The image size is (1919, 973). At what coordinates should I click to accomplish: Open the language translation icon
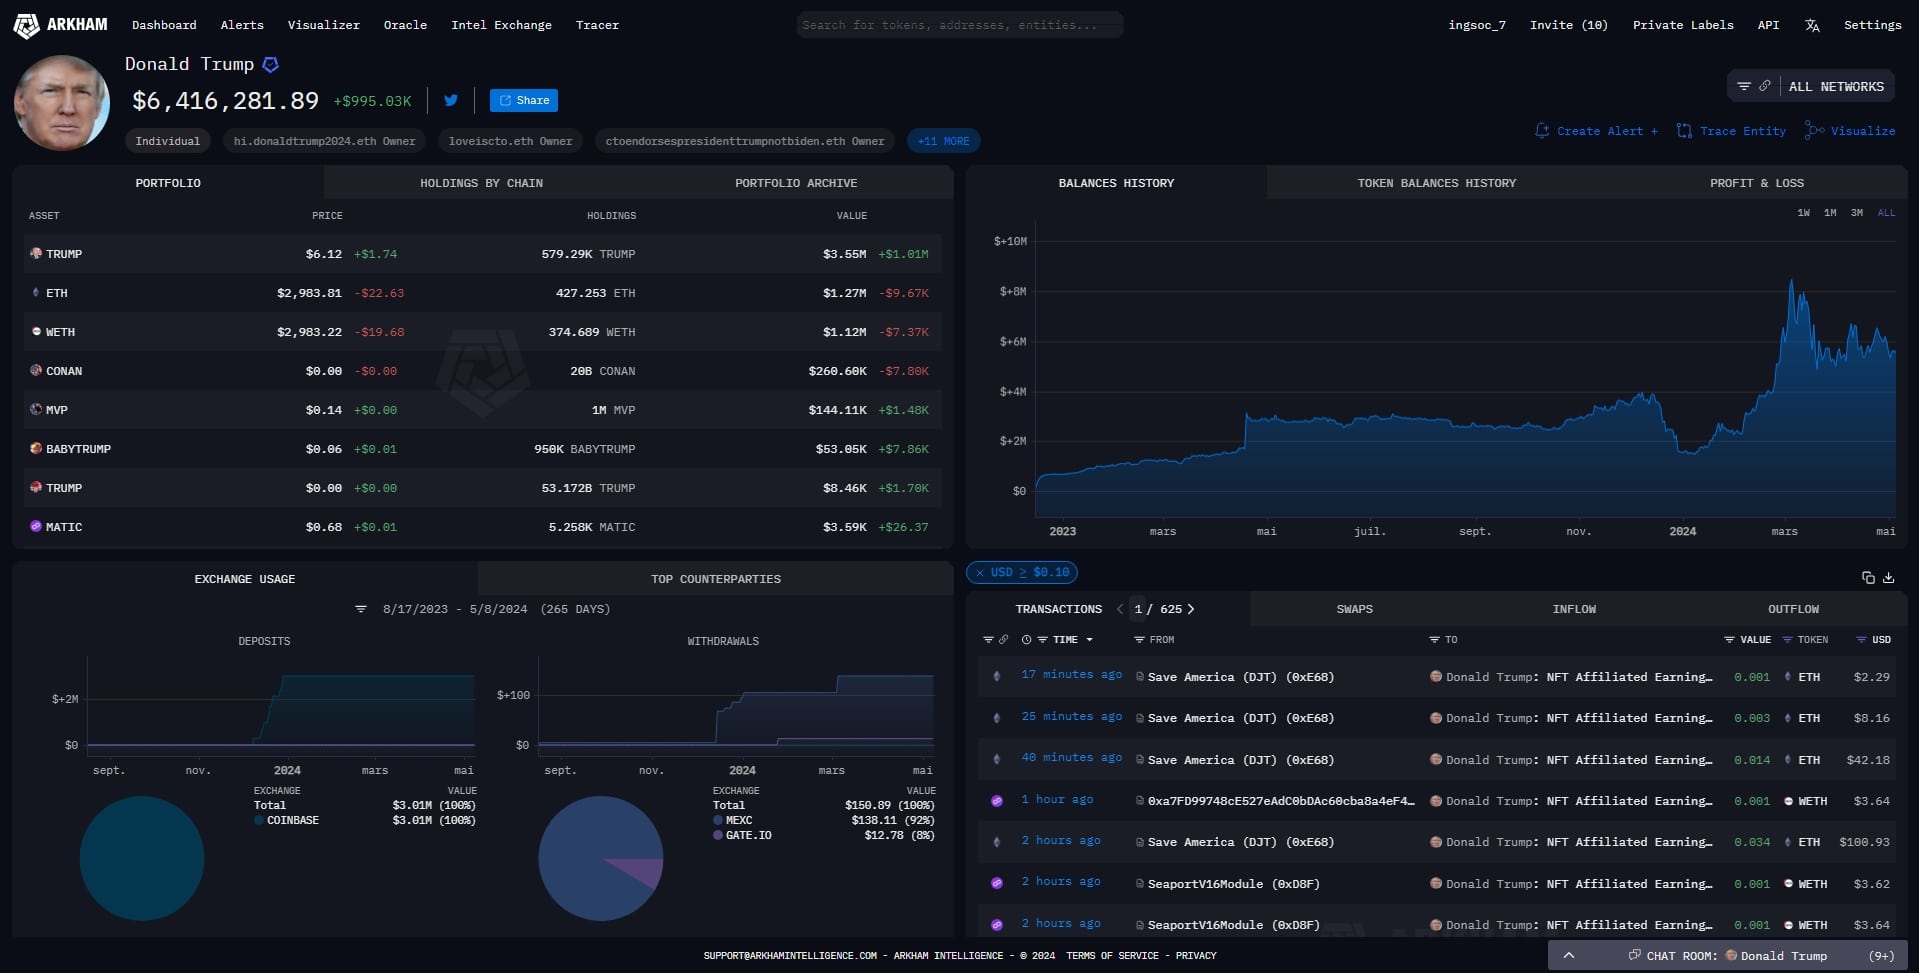(1812, 26)
